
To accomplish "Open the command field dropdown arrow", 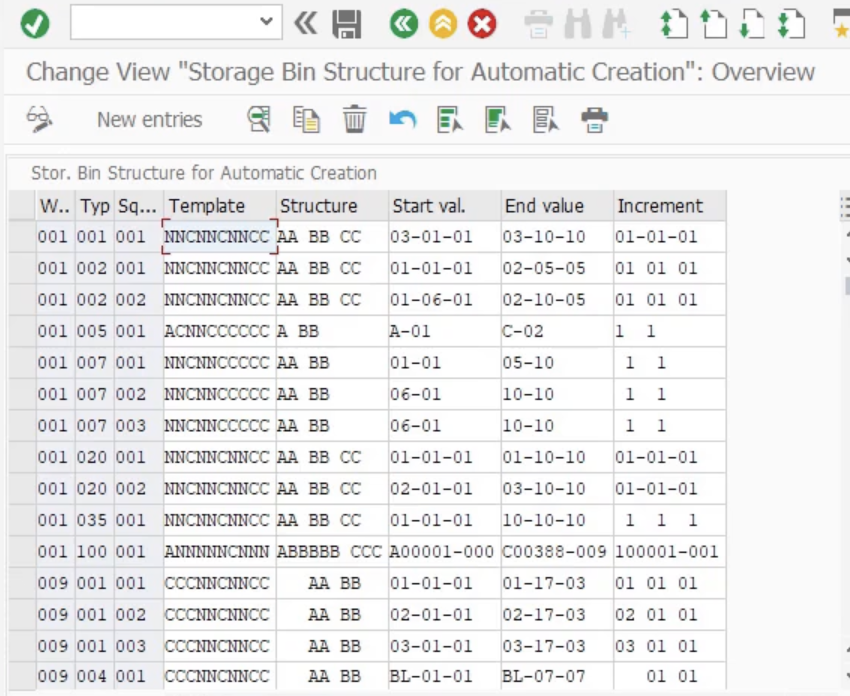I will click(x=265, y=22).
